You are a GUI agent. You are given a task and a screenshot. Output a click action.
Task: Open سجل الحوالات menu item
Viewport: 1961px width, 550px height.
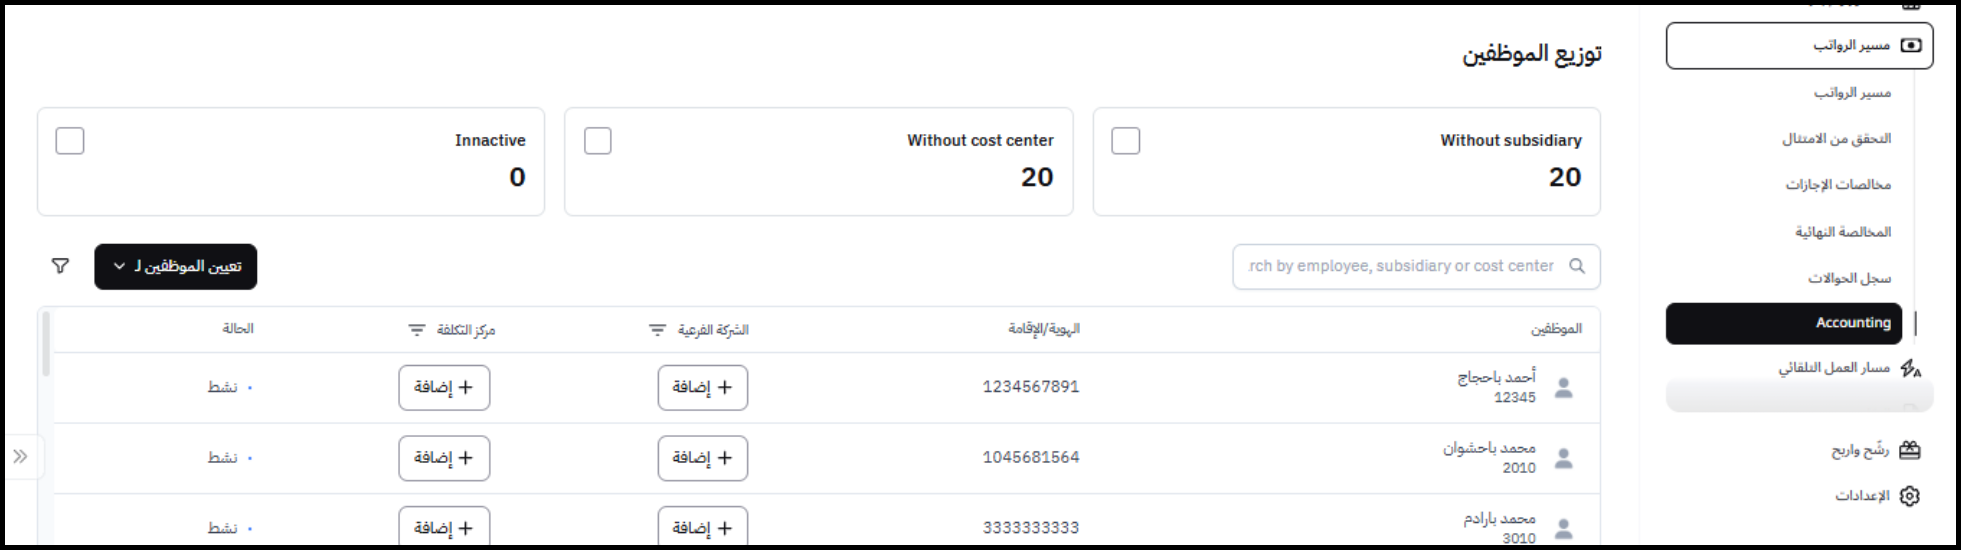(1849, 278)
